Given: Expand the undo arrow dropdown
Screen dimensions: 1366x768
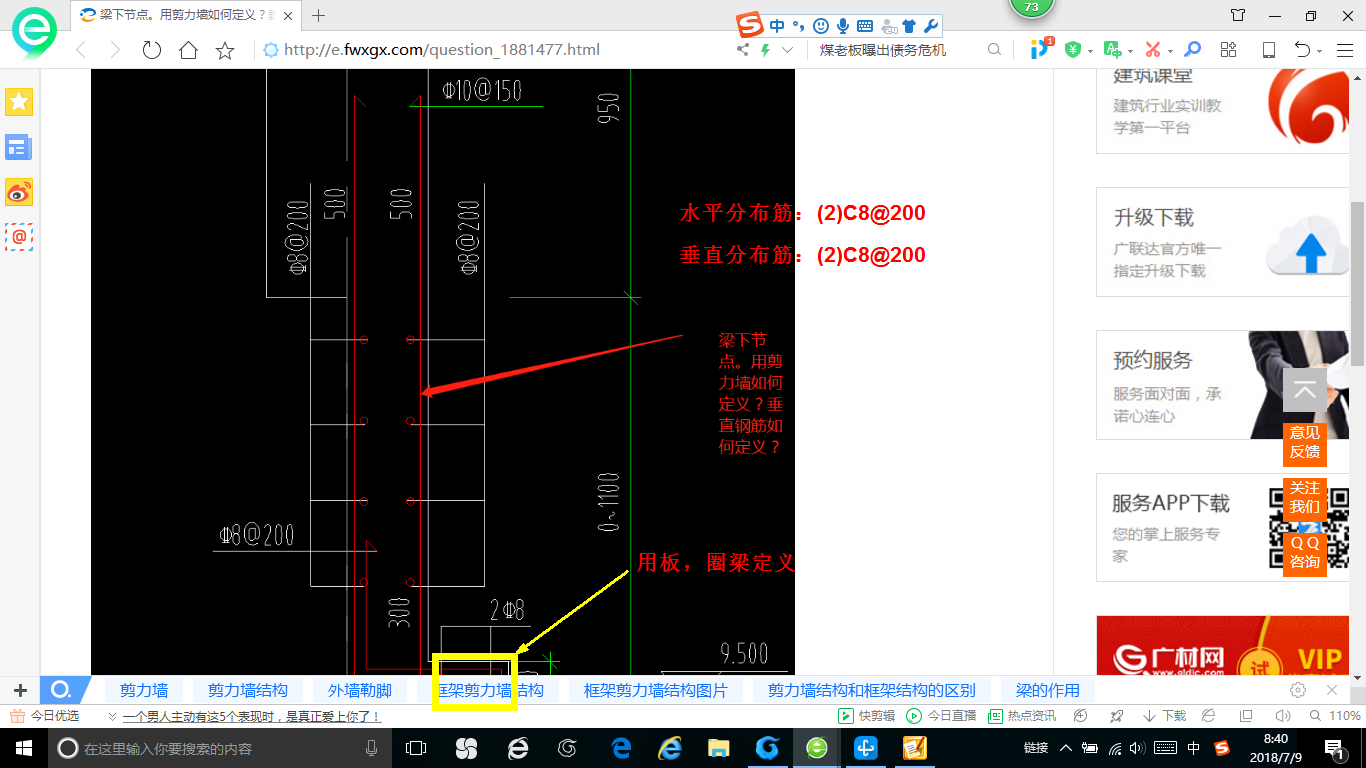Looking at the screenshot, I should pos(1319,51).
